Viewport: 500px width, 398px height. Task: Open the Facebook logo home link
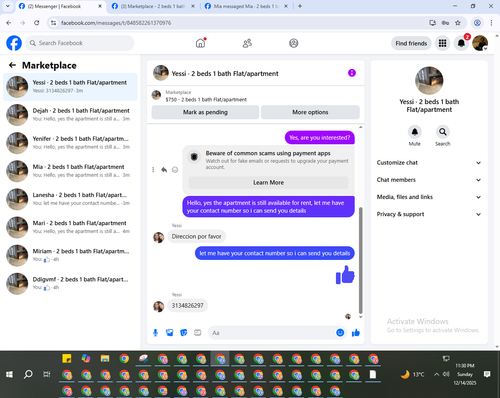pos(14,43)
